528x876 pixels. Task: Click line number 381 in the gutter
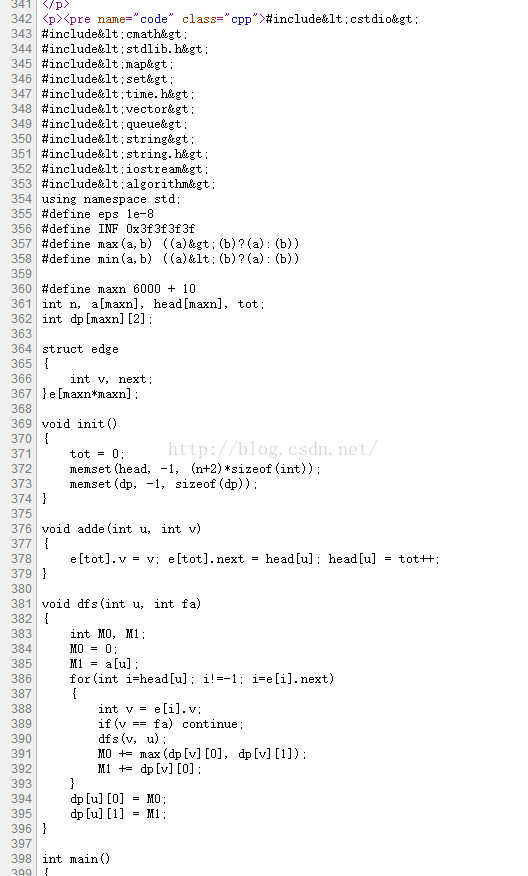pos(21,604)
